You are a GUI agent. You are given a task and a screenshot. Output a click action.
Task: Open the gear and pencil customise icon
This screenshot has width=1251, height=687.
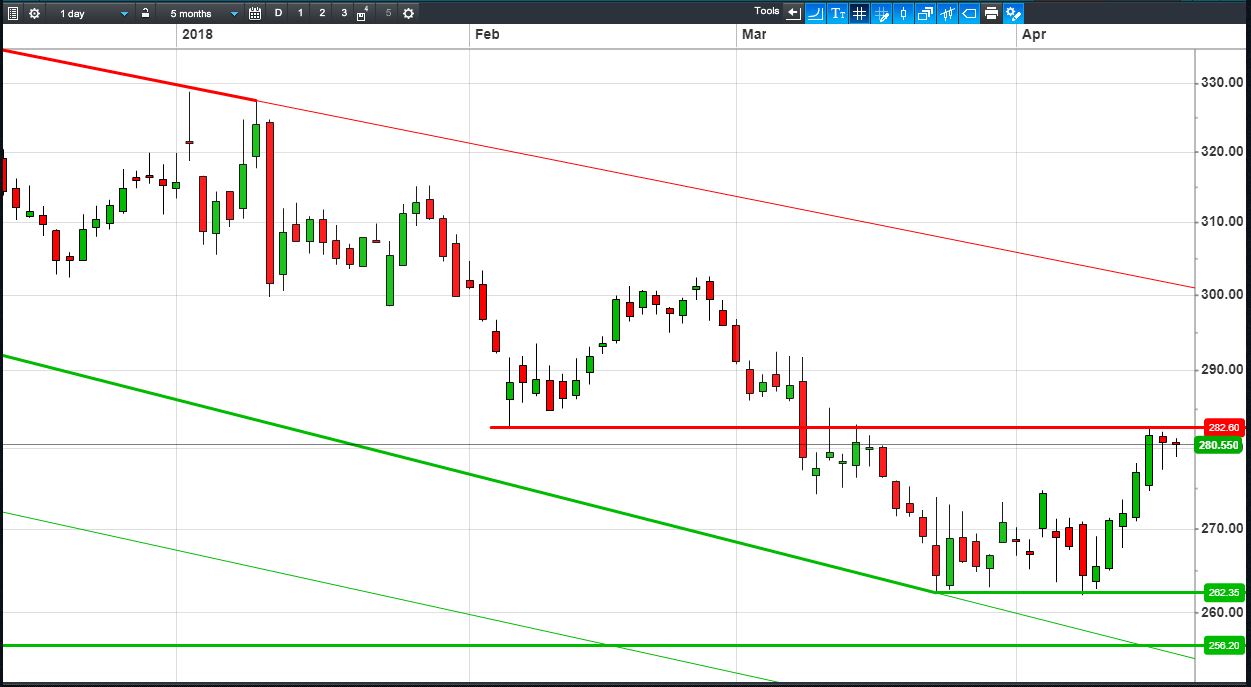[1013, 13]
